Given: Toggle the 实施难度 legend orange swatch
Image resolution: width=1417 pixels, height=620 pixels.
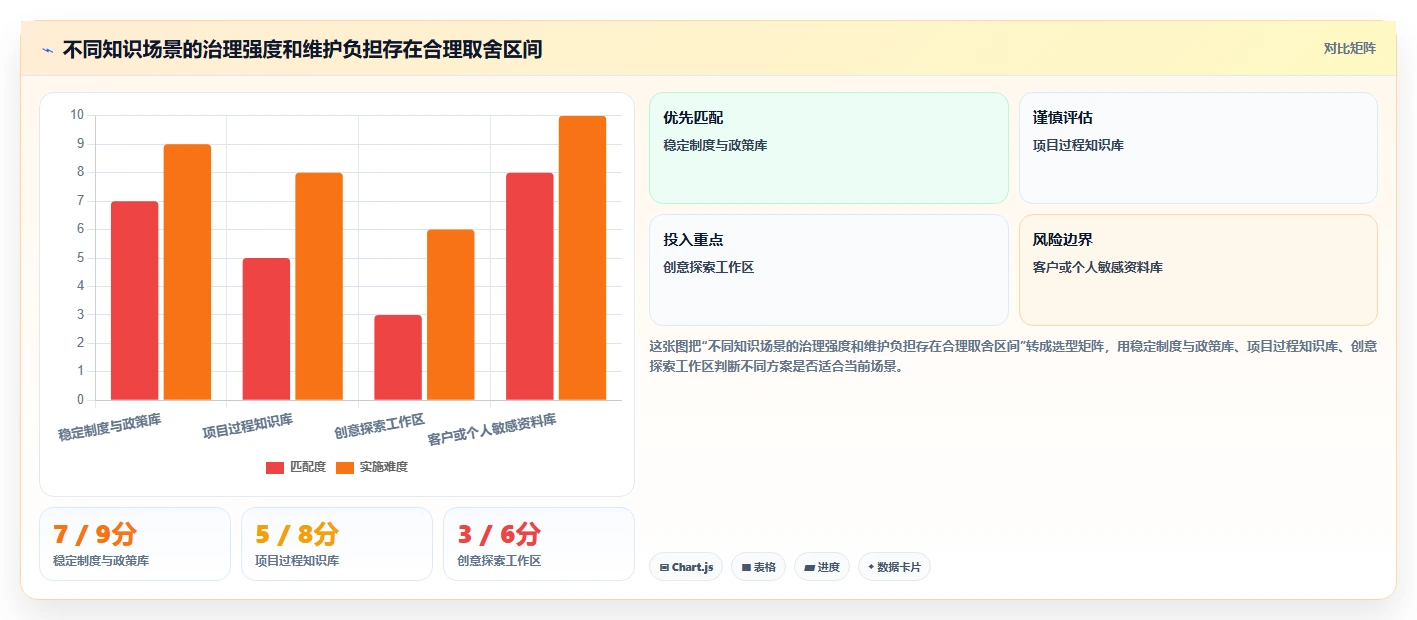Looking at the screenshot, I should click(345, 467).
